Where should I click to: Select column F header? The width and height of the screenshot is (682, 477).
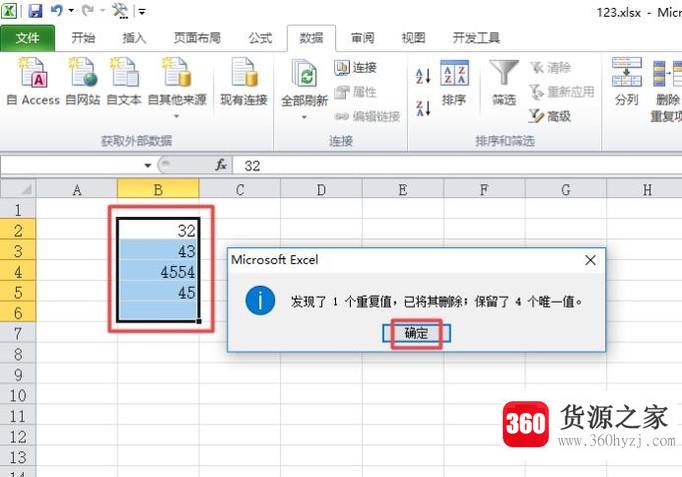pyautogui.click(x=484, y=190)
